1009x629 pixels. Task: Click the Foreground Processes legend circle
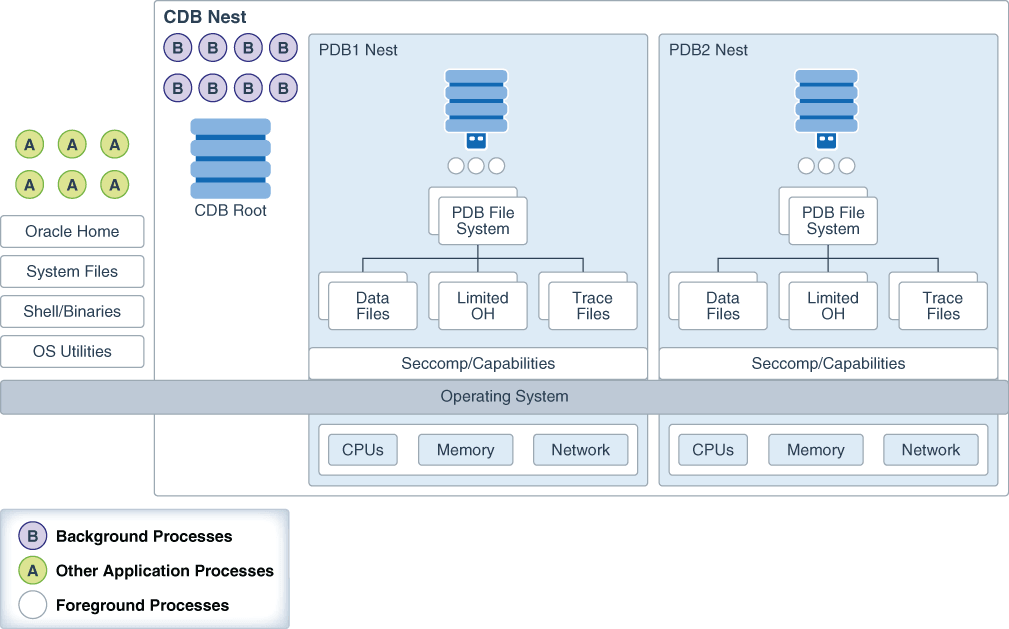pos(33,605)
